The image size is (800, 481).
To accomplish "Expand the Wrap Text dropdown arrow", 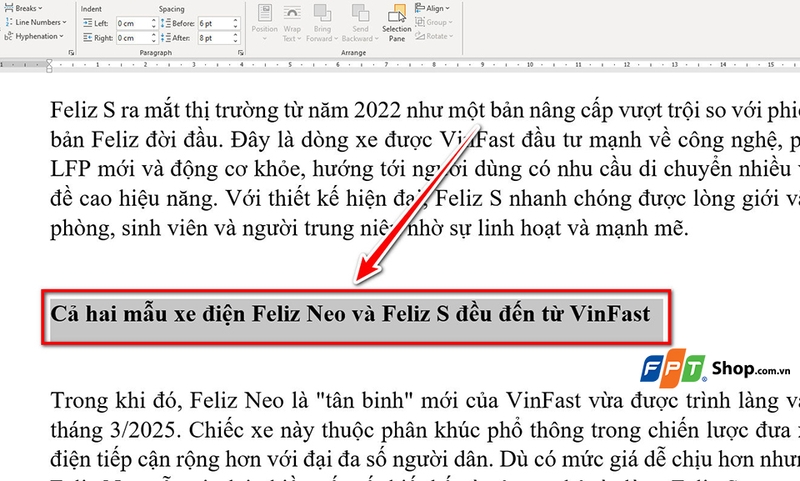I will pos(299,39).
